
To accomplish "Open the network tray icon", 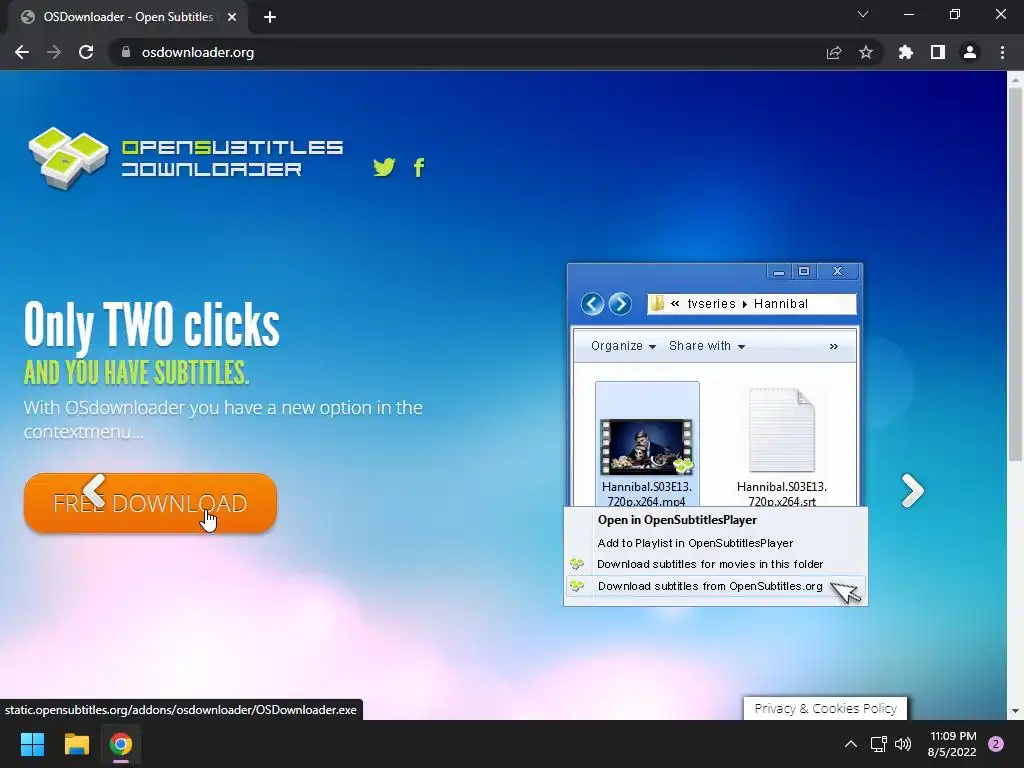I will click(x=879, y=744).
